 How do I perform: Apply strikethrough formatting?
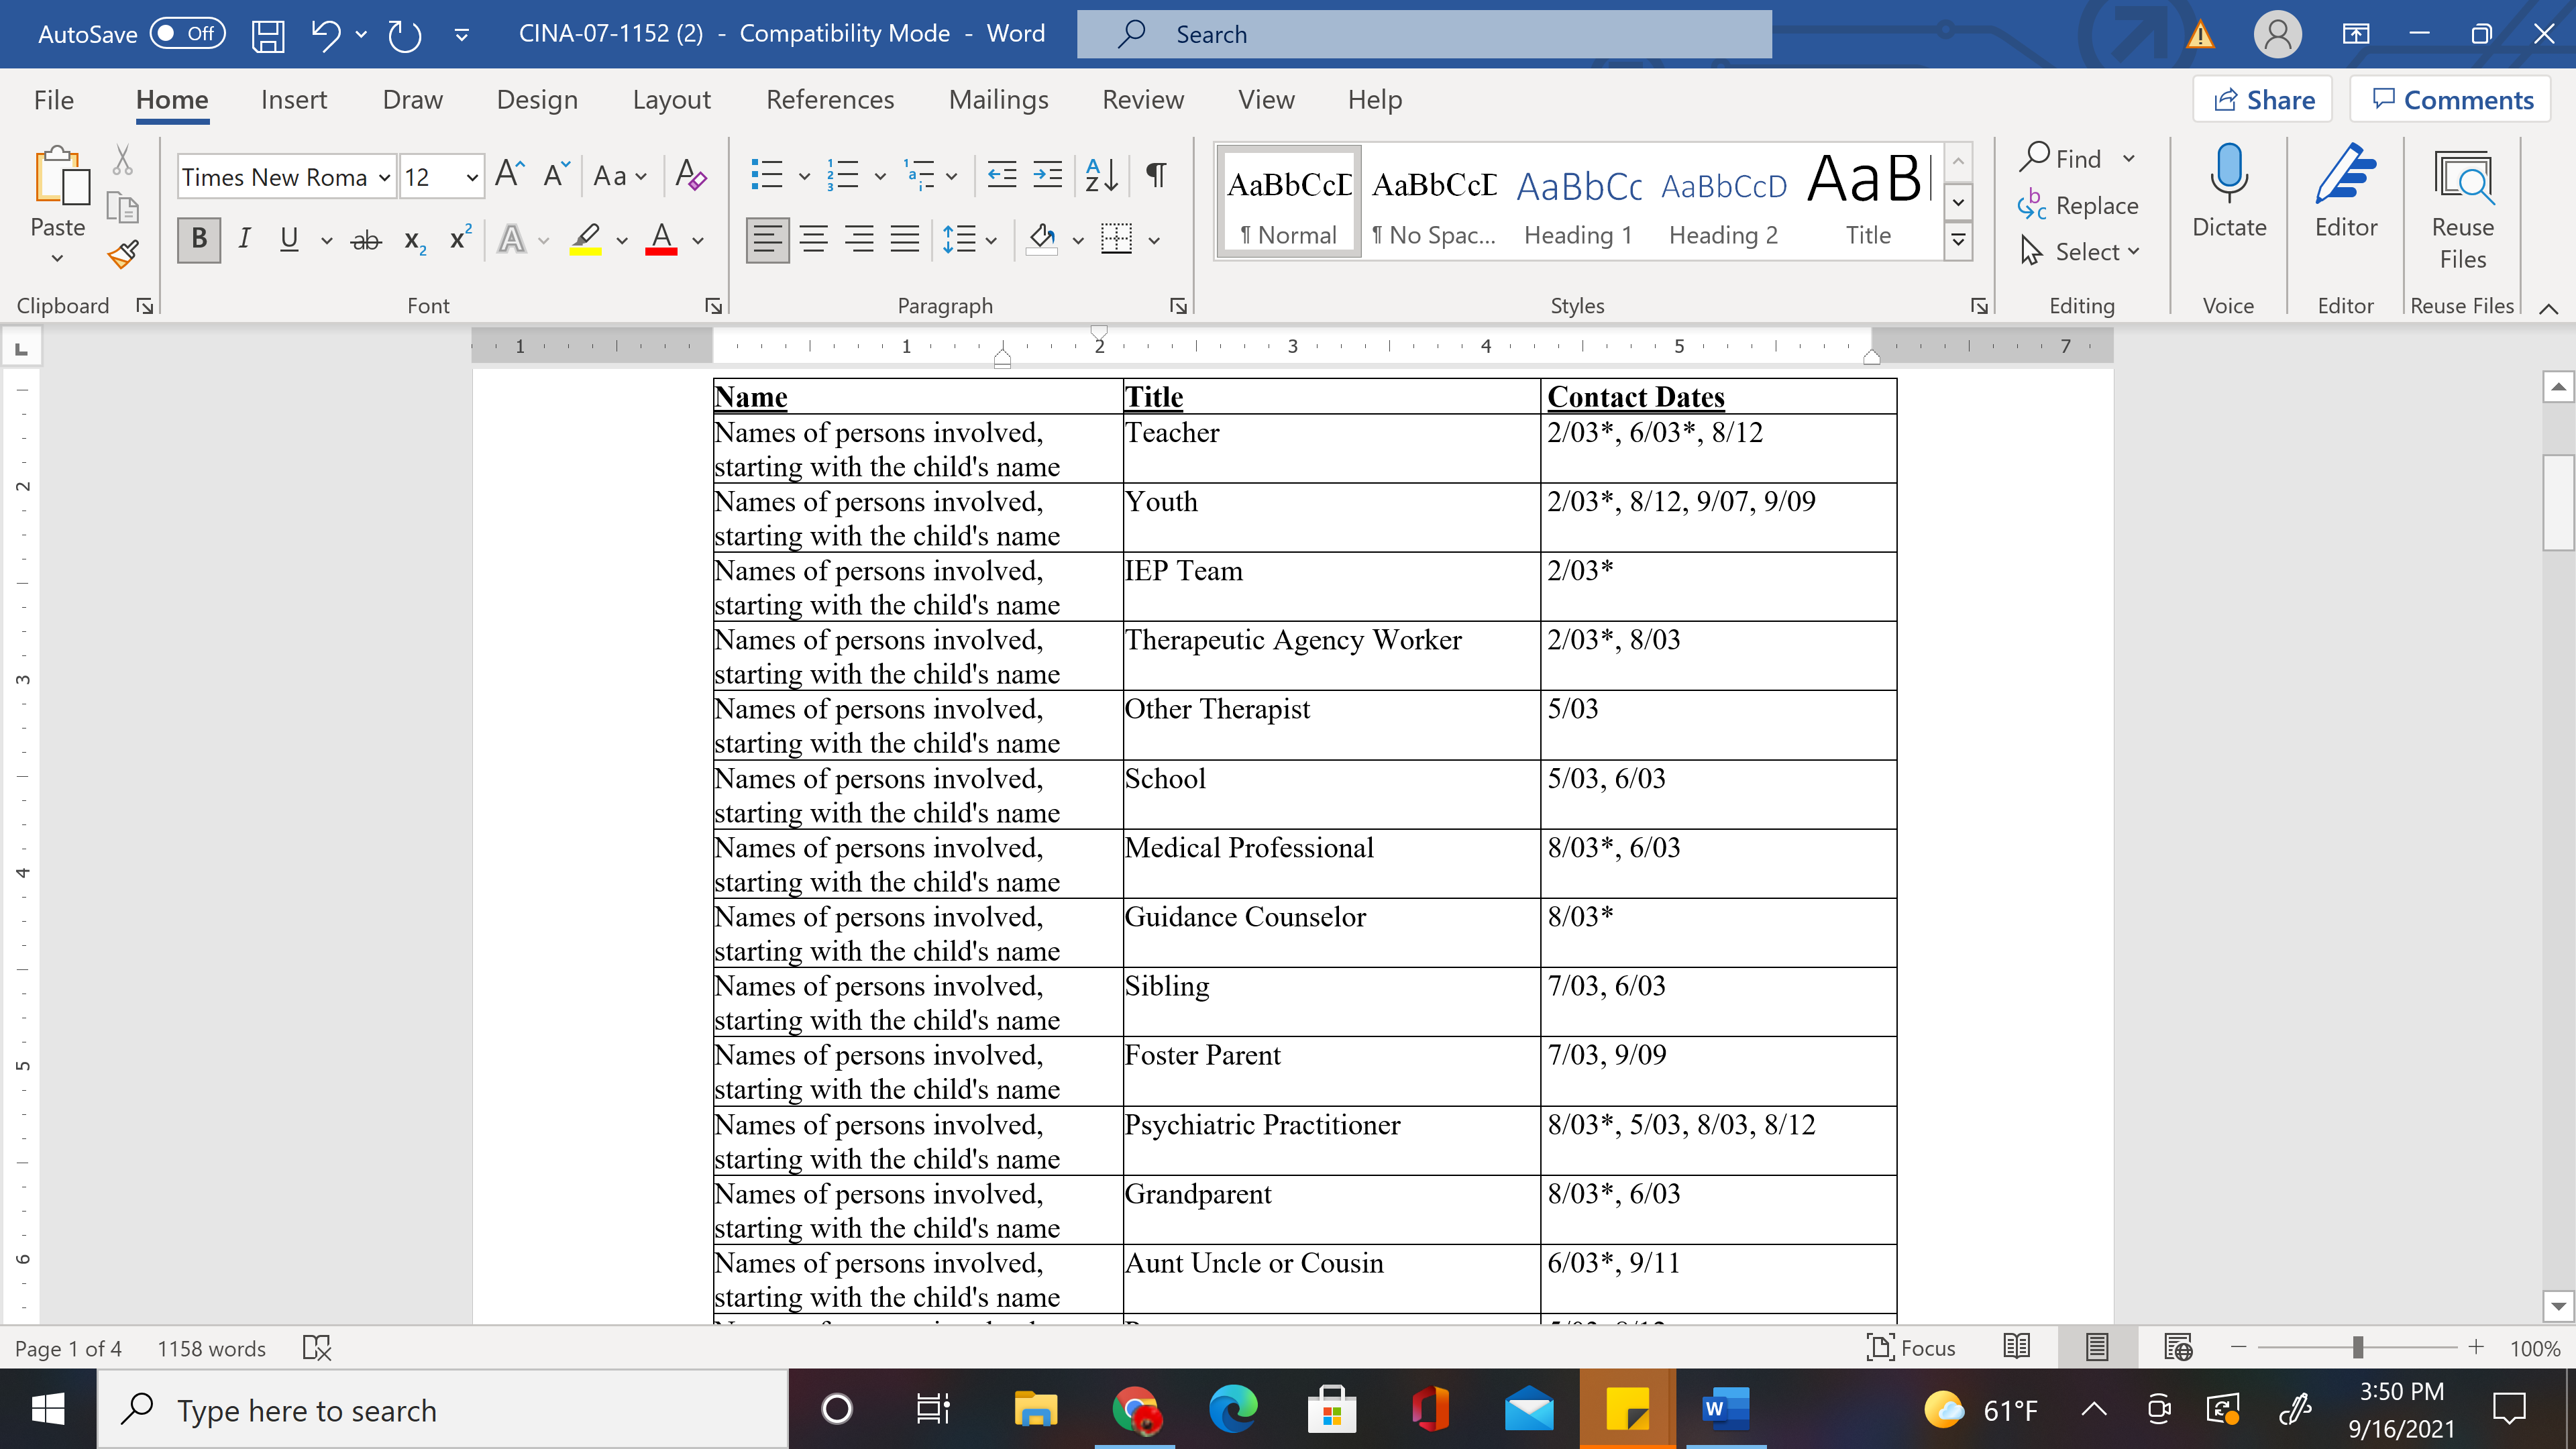click(x=366, y=240)
